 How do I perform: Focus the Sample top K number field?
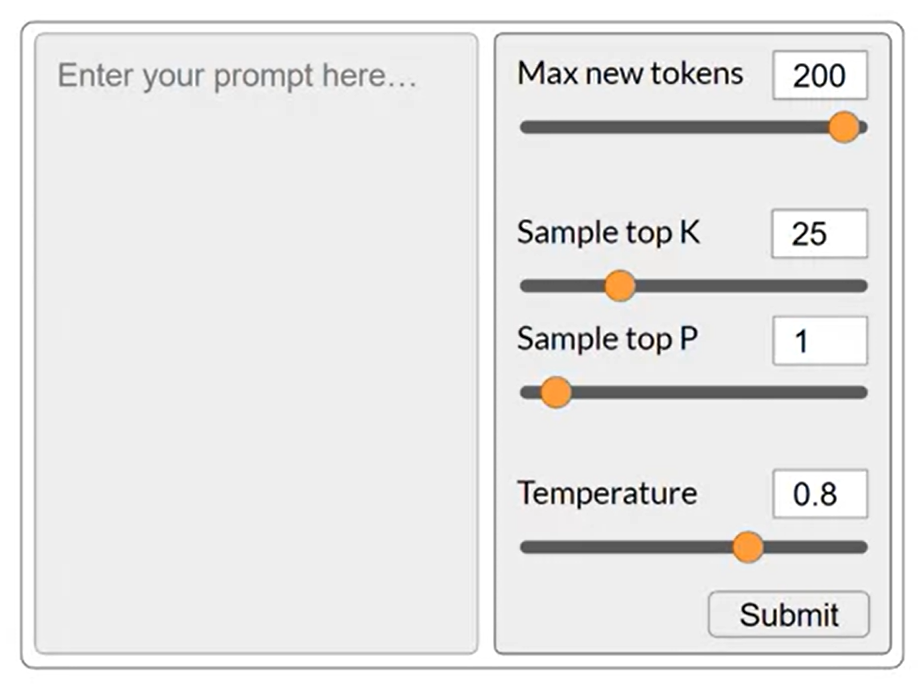click(x=819, y=234)
